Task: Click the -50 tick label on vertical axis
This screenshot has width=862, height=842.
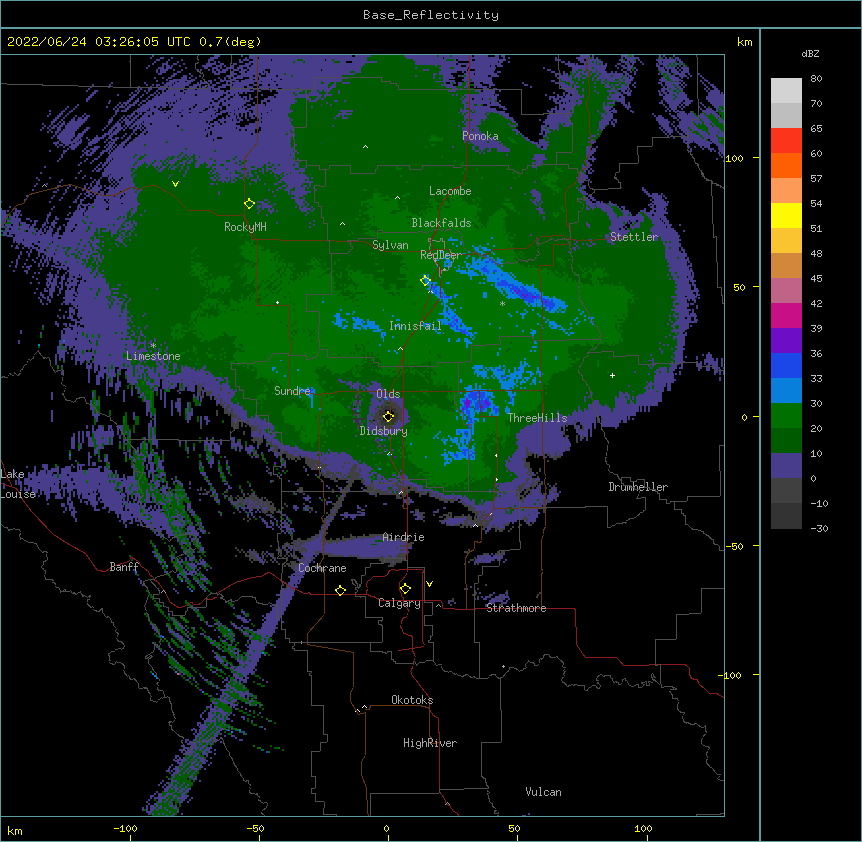Action: [734, 546]
